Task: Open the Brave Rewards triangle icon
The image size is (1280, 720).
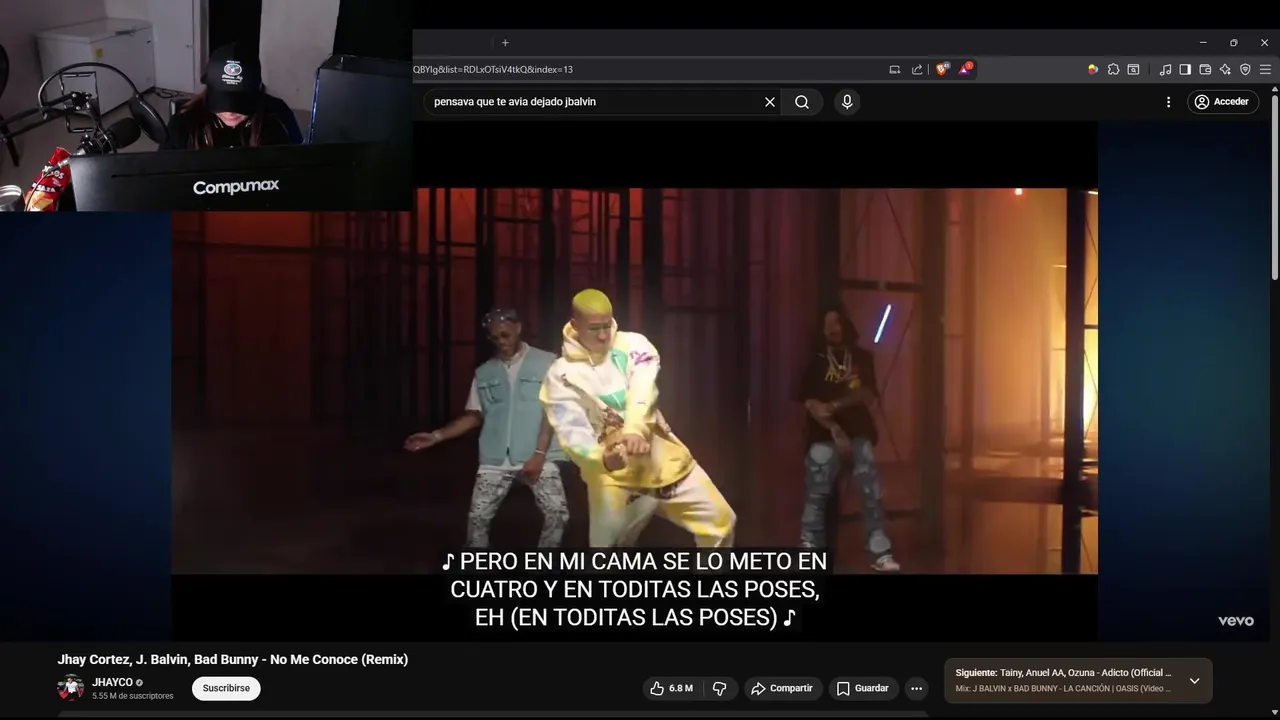Action: coord(965,69)
